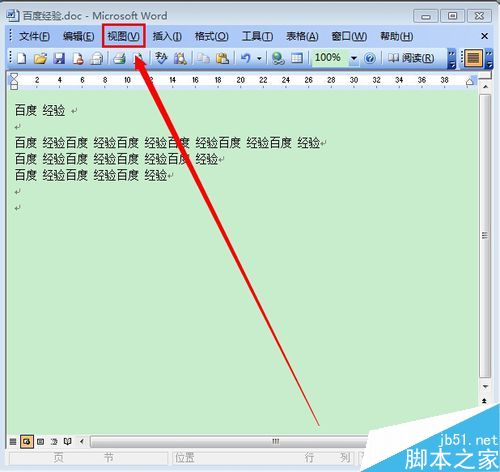Close the document with menu bar X
The image size is (500, 472).
click(x=485, y=36)
